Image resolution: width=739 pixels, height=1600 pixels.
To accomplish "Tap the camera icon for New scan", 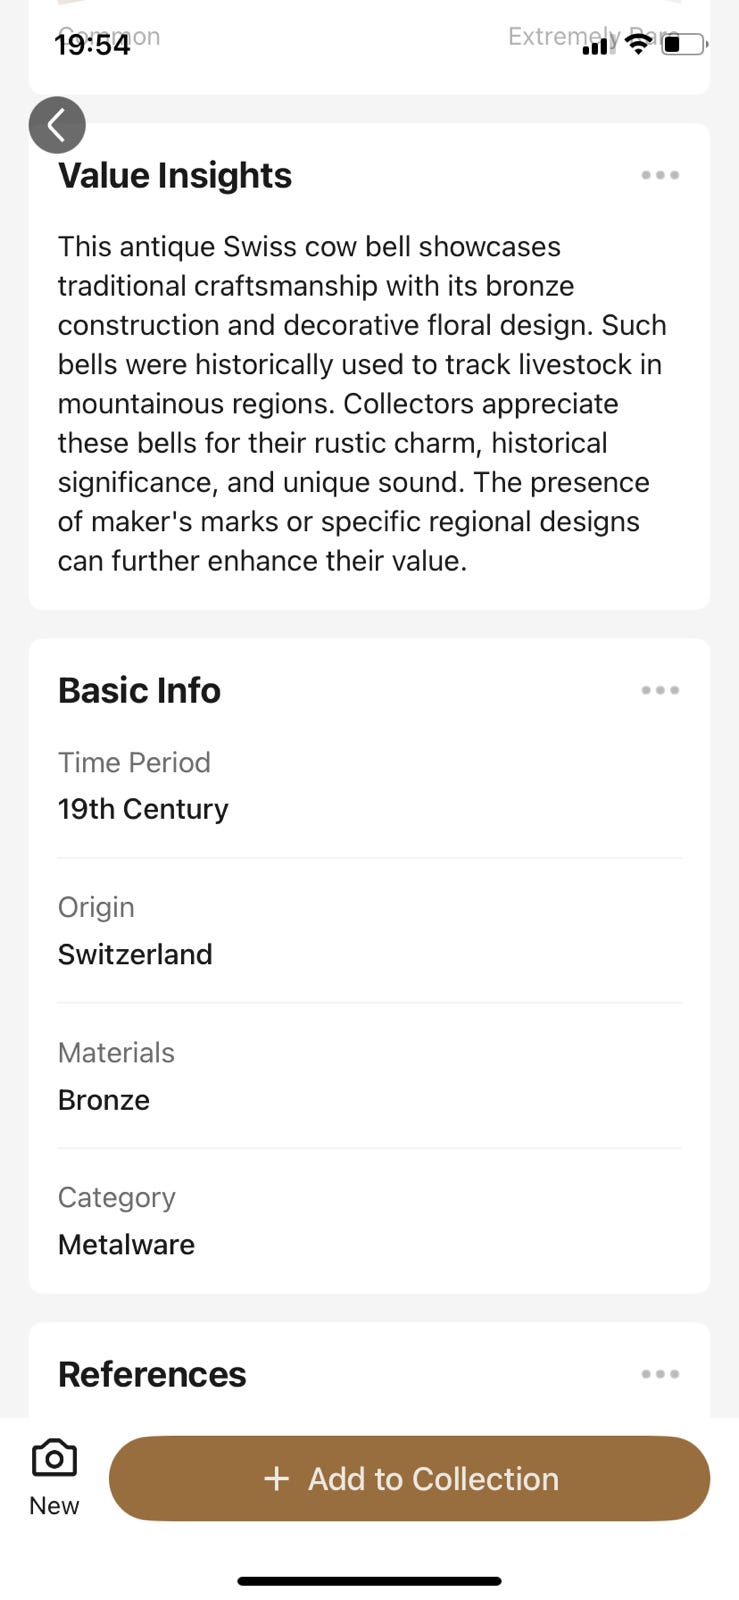I will [54, 1459].
